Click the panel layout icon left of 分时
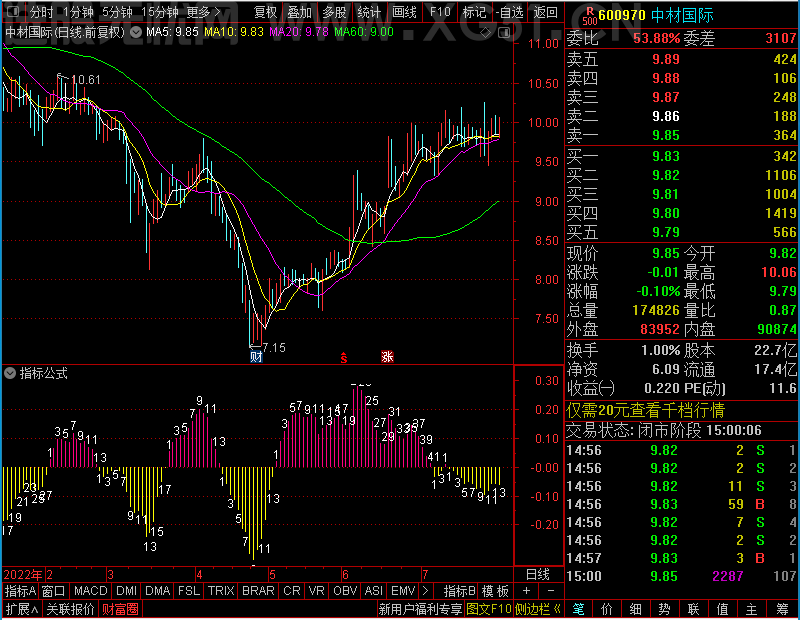The width and height of the screenshot is (800, 620). (x=13, y=11)
